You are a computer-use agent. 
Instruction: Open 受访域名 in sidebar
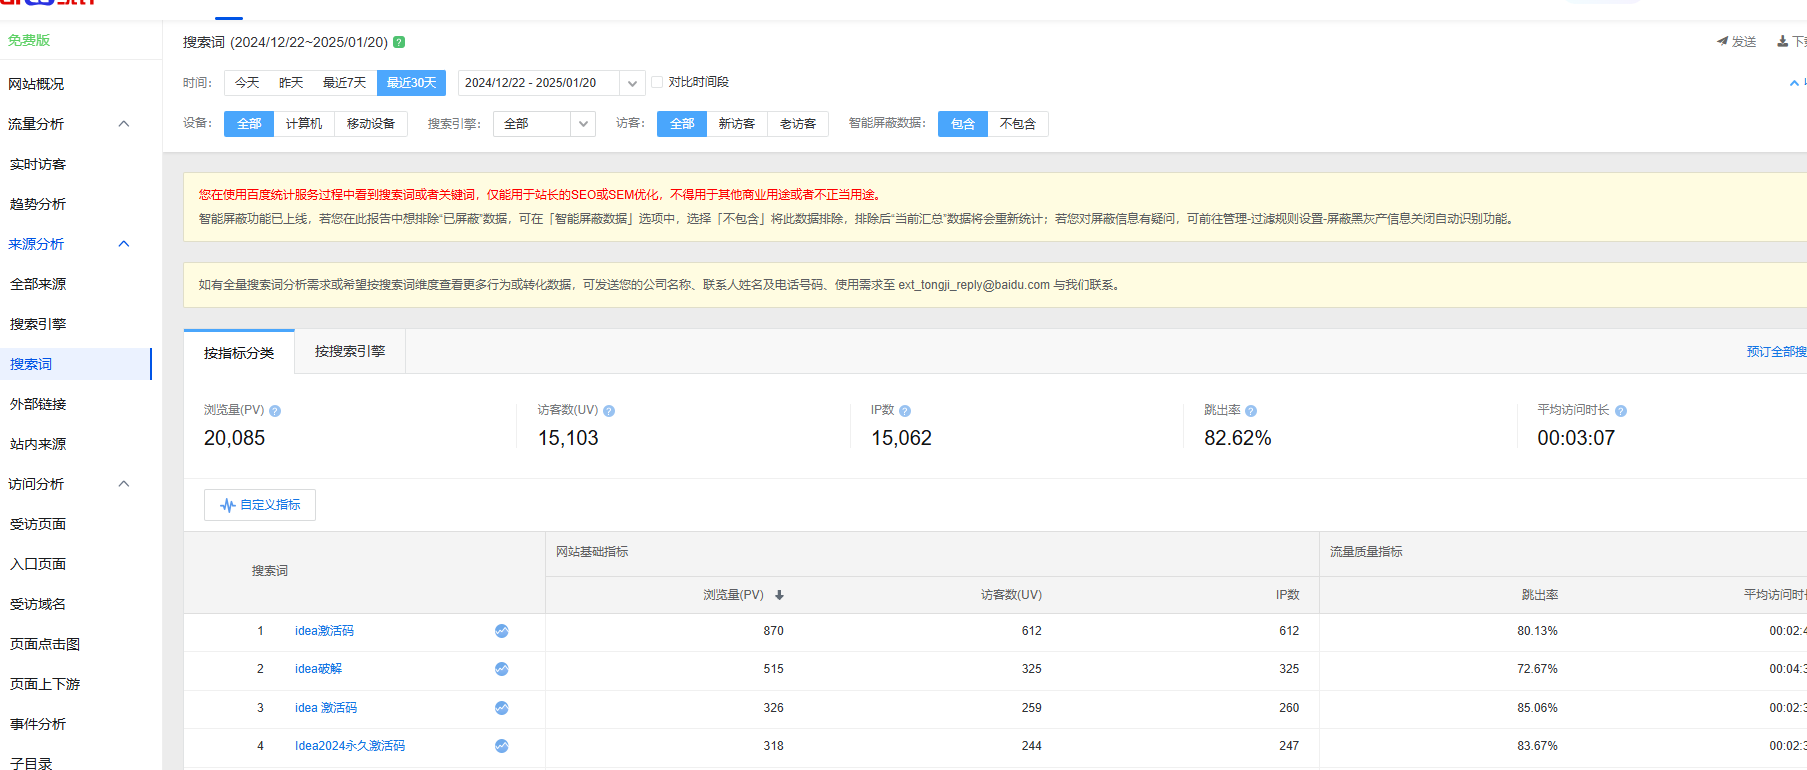[38, 604]
